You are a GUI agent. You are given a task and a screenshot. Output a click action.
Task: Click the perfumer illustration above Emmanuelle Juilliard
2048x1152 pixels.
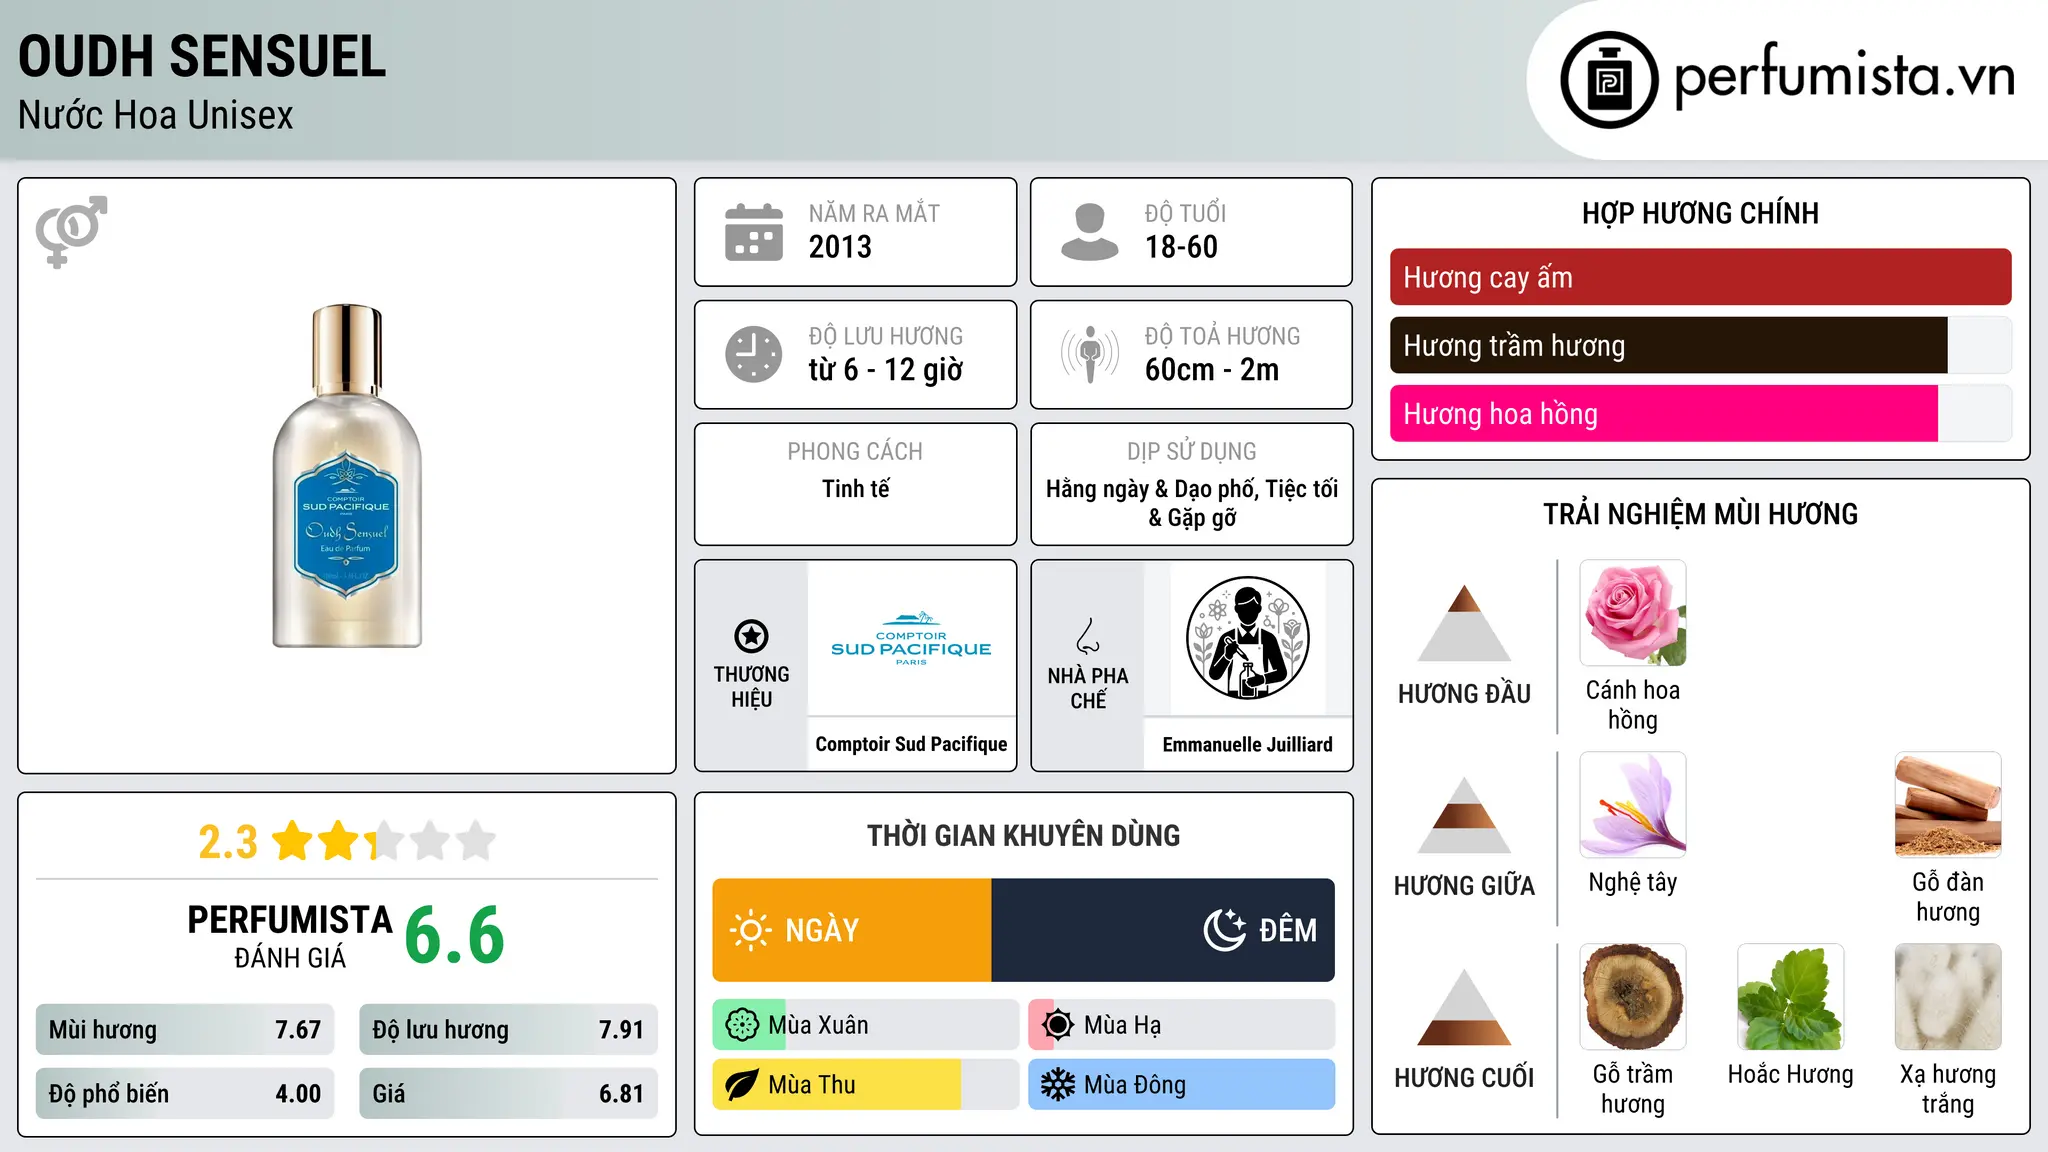(x=1247, y=638)
